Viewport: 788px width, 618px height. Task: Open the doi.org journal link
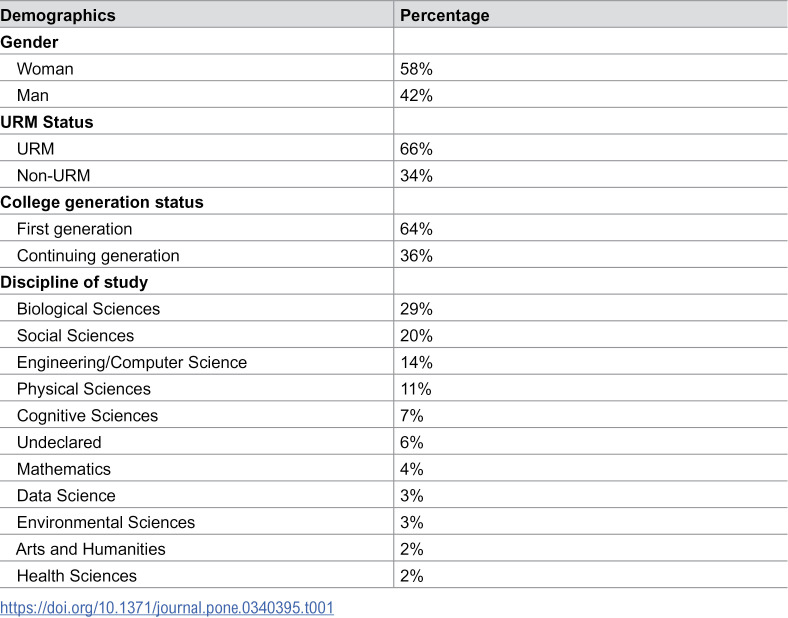(x=167, y=607)
